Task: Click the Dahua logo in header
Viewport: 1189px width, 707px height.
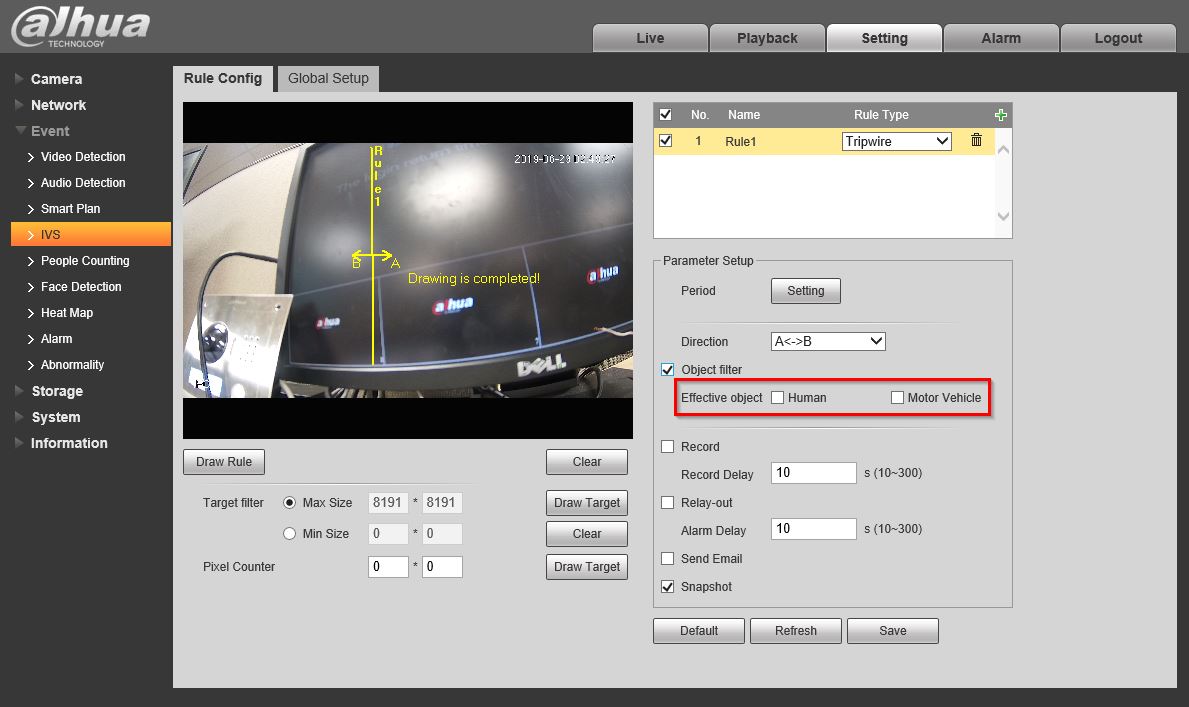Action: coord(80,27)
